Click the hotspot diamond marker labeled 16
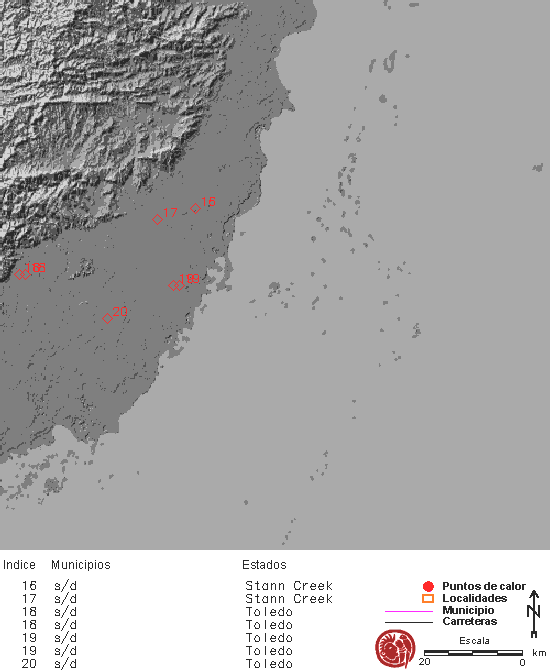Screen dimensions: 550x670 (195, 209)
